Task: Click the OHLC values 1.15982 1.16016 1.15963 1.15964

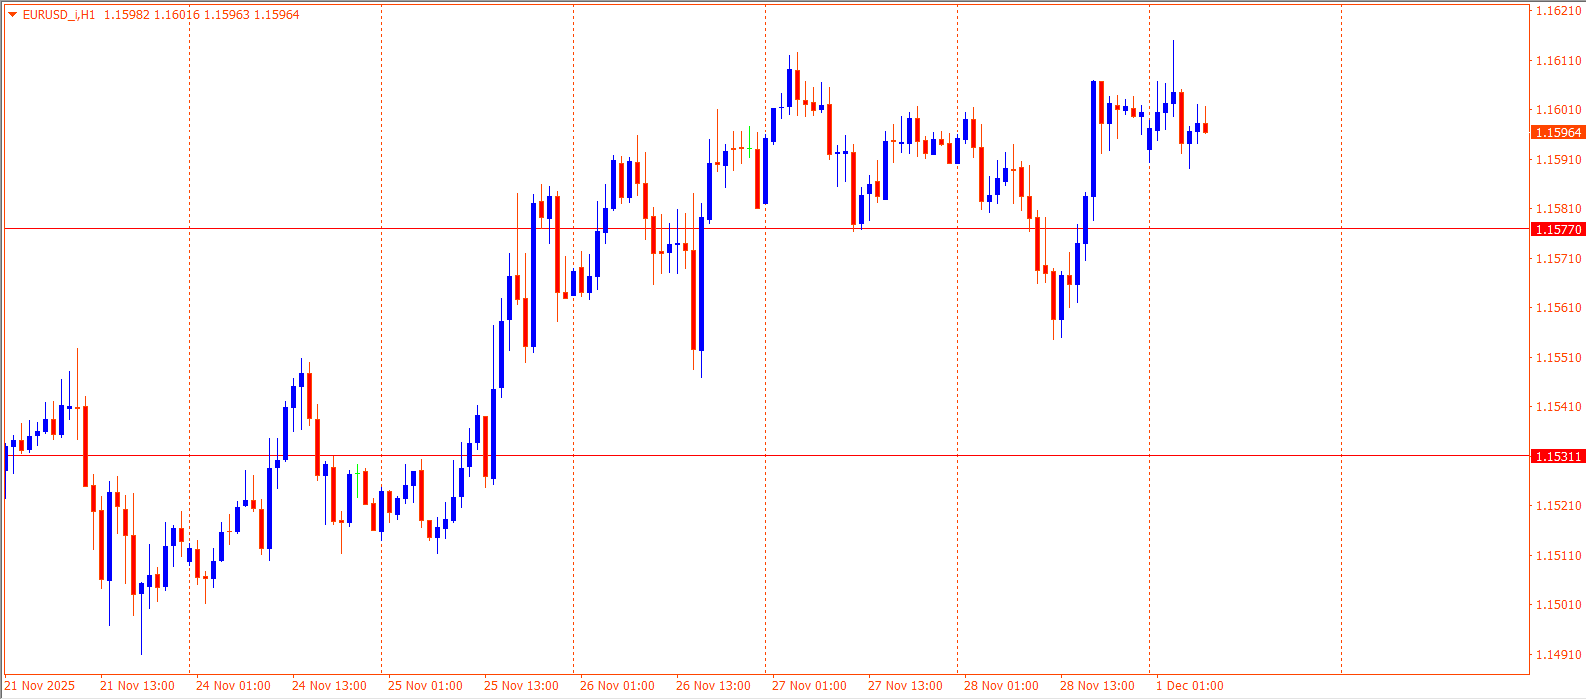Action: 202,15
